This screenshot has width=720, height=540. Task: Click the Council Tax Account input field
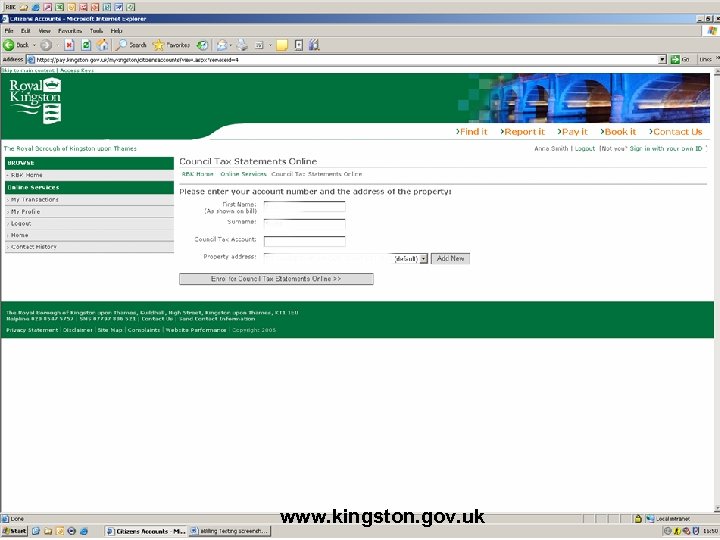pyautogui.click(x=304, y=241)
